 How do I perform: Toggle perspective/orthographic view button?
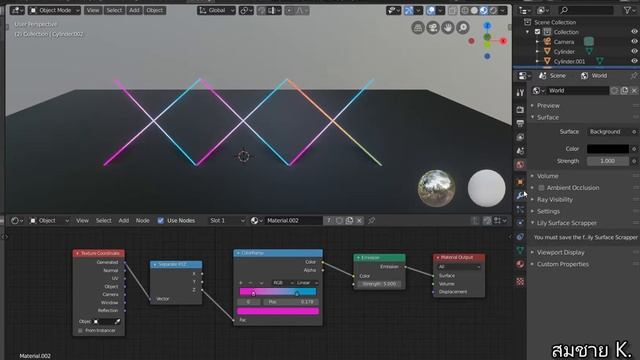click(418, 28)
